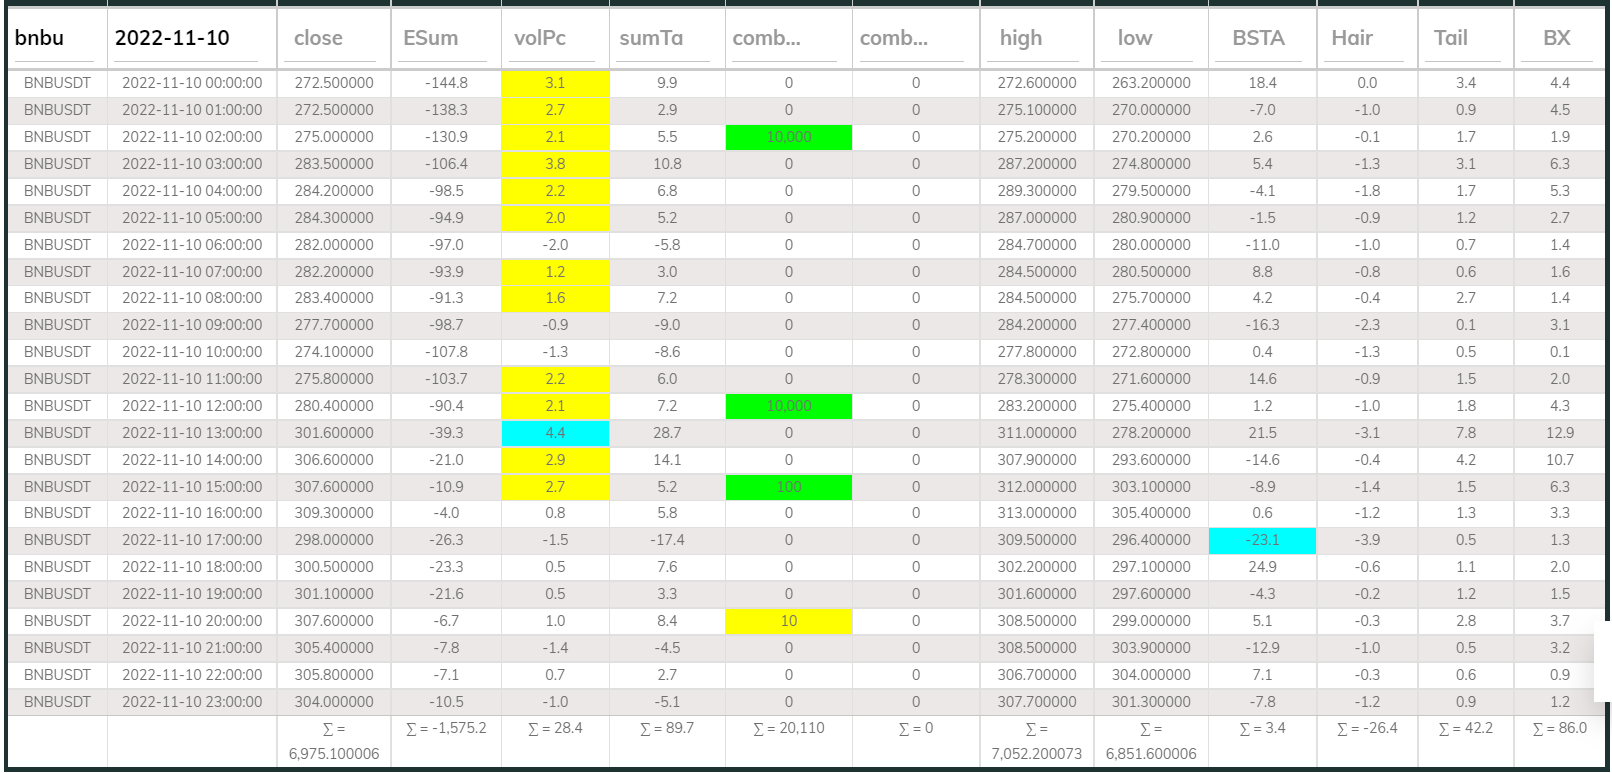Screen dimensions: 1612x773
Task: Select the yellow 3.1 volPc cell
Action: (x=555, y=83)
